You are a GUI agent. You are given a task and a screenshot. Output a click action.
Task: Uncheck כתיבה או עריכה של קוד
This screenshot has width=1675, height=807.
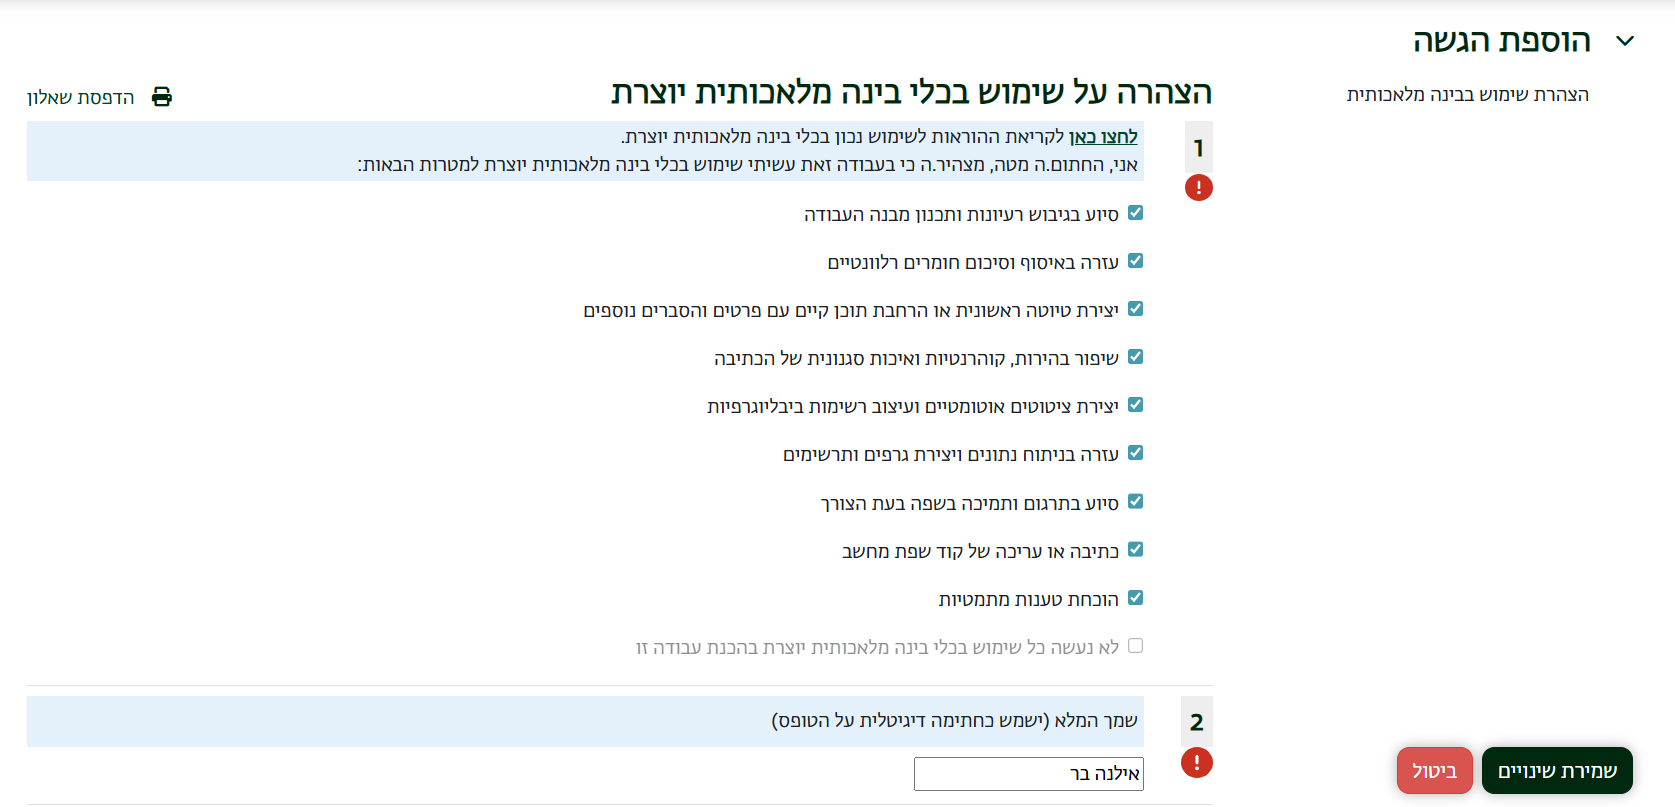click(1135, 550)
